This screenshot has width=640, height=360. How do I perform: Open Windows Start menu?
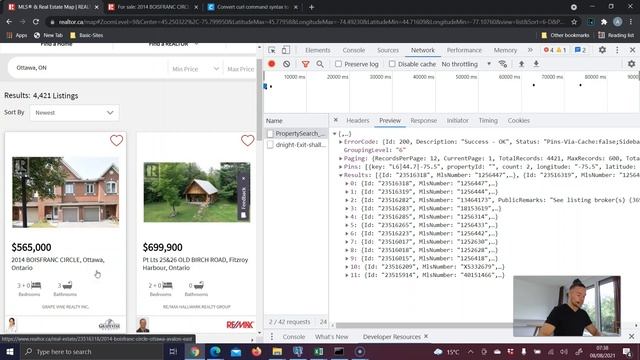pyautogui.click(x=9, y=351)
